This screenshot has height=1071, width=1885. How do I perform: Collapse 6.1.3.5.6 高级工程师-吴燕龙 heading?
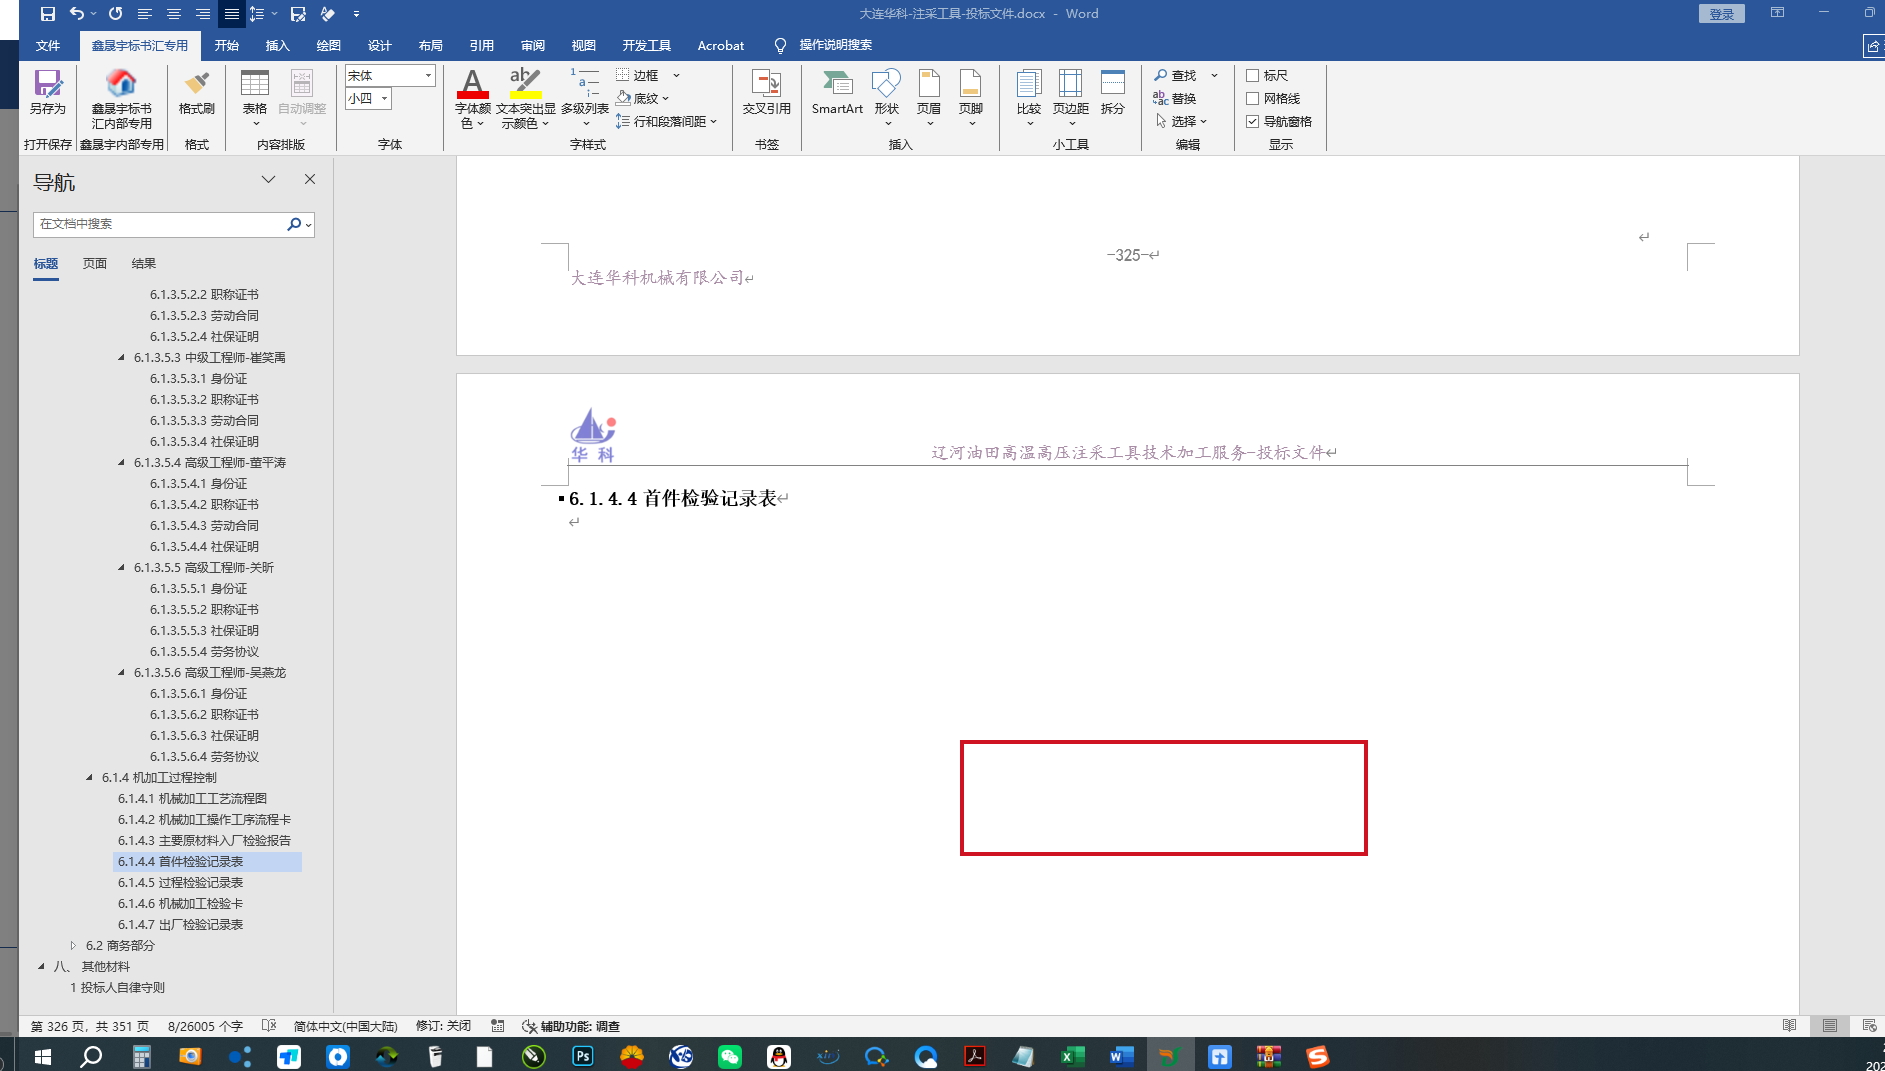(121, 672)
